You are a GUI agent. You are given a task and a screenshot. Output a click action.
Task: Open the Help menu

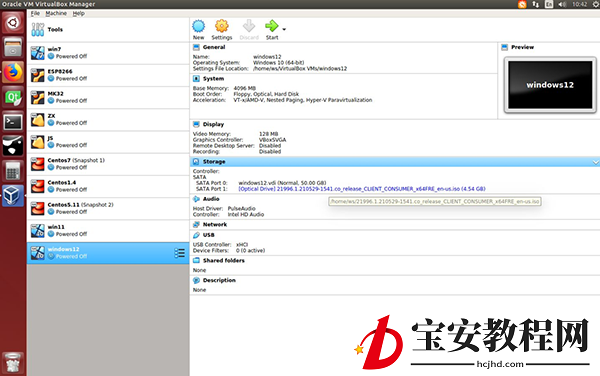(x=78, y=13)
